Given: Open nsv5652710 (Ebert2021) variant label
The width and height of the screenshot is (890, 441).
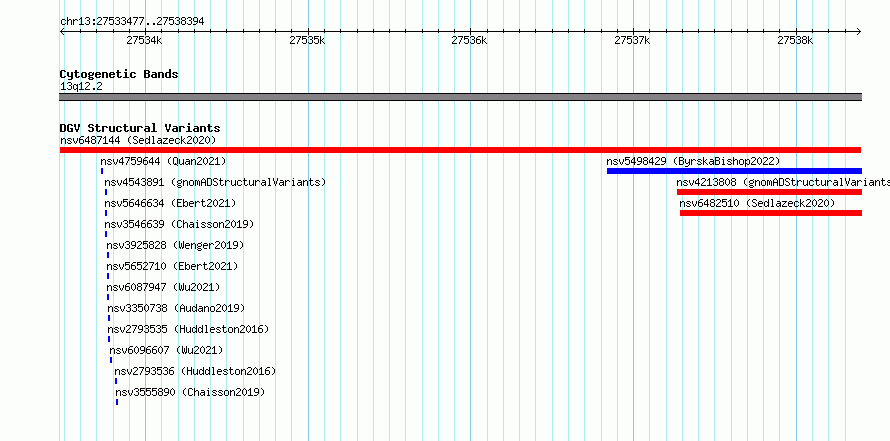Looking at the screenshot, I should click(173, 266).
